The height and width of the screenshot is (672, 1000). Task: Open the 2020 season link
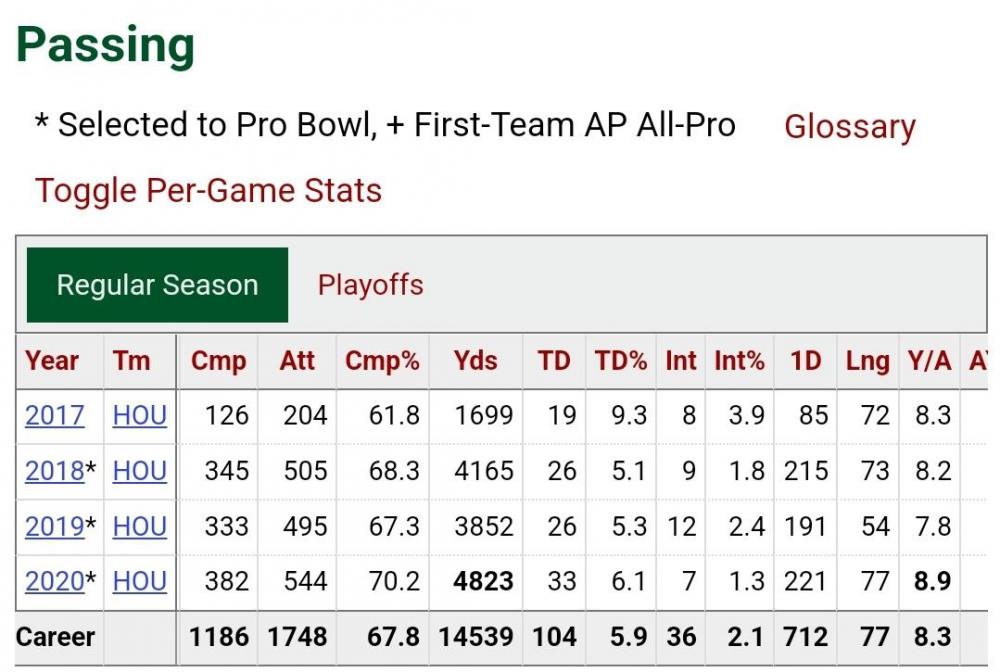pos(55,581)
